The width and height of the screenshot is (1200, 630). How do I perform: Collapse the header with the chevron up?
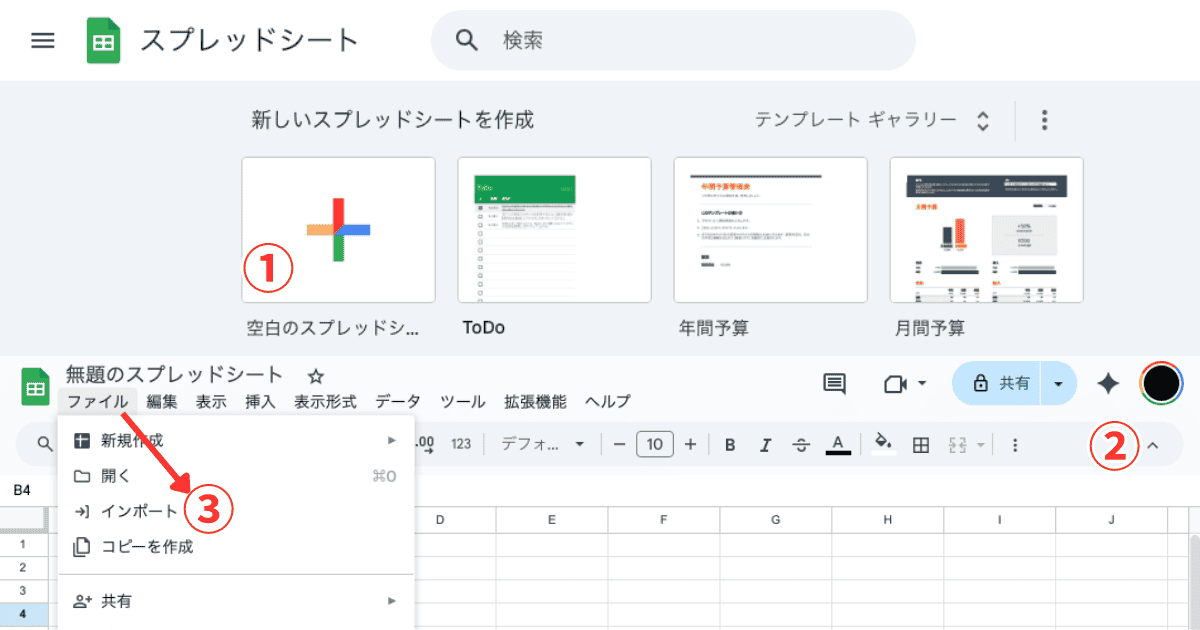click(x=1152, y=446)
